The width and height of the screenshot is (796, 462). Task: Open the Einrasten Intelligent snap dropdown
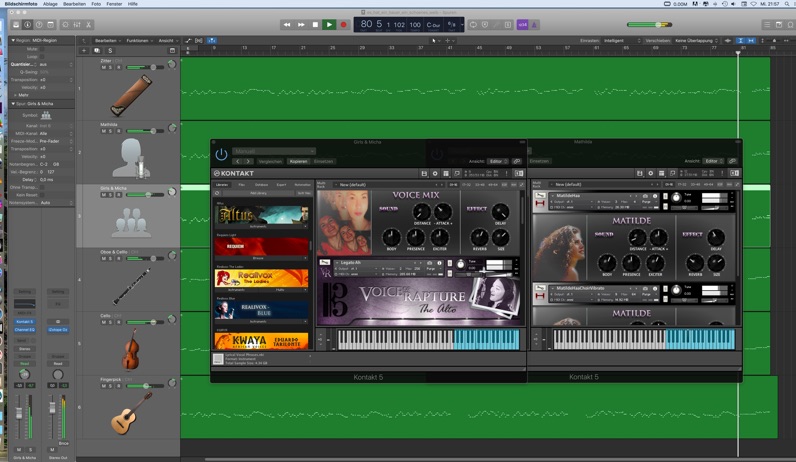(622, 40)
